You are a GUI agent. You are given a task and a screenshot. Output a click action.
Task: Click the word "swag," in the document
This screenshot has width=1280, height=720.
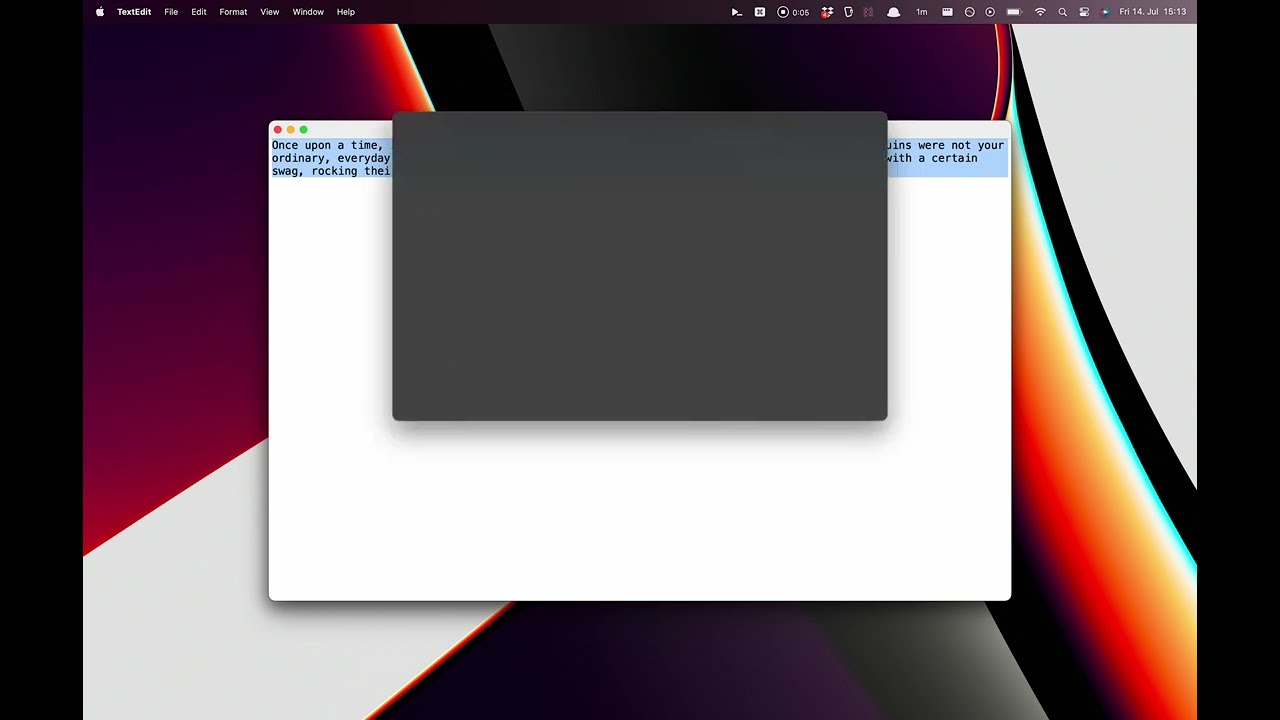pyautogui.click(x=288, y=171)
